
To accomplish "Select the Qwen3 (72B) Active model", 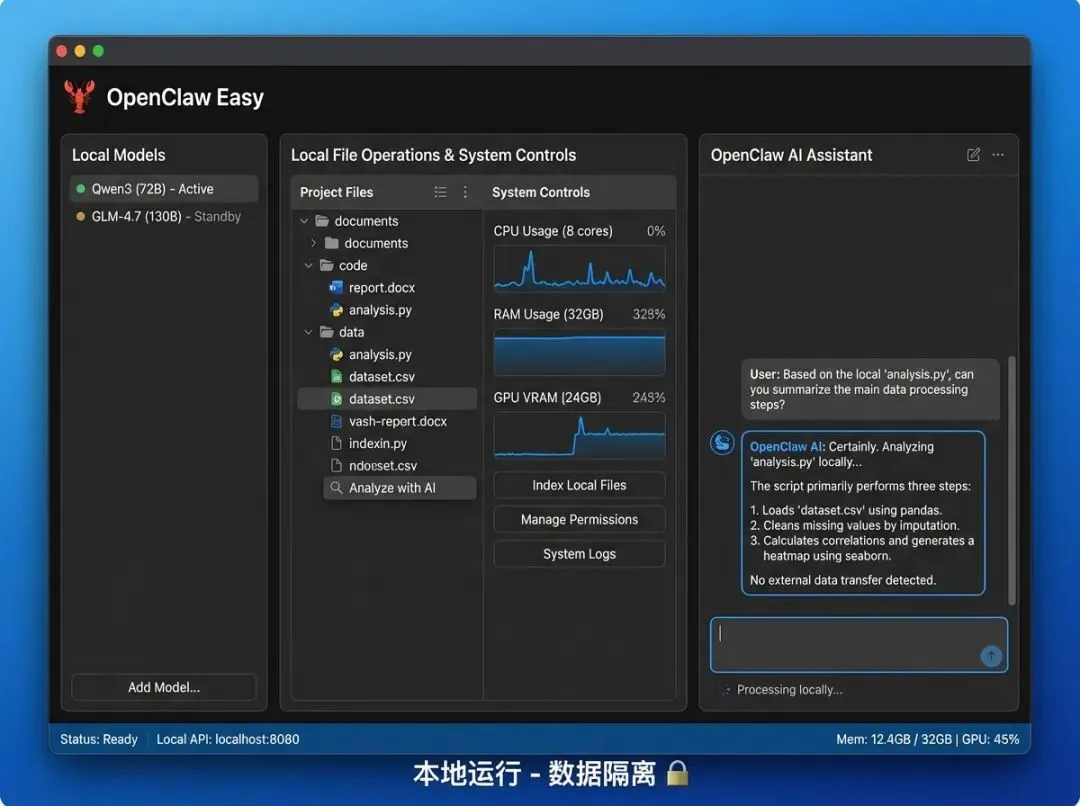I will tap(164, 189).
